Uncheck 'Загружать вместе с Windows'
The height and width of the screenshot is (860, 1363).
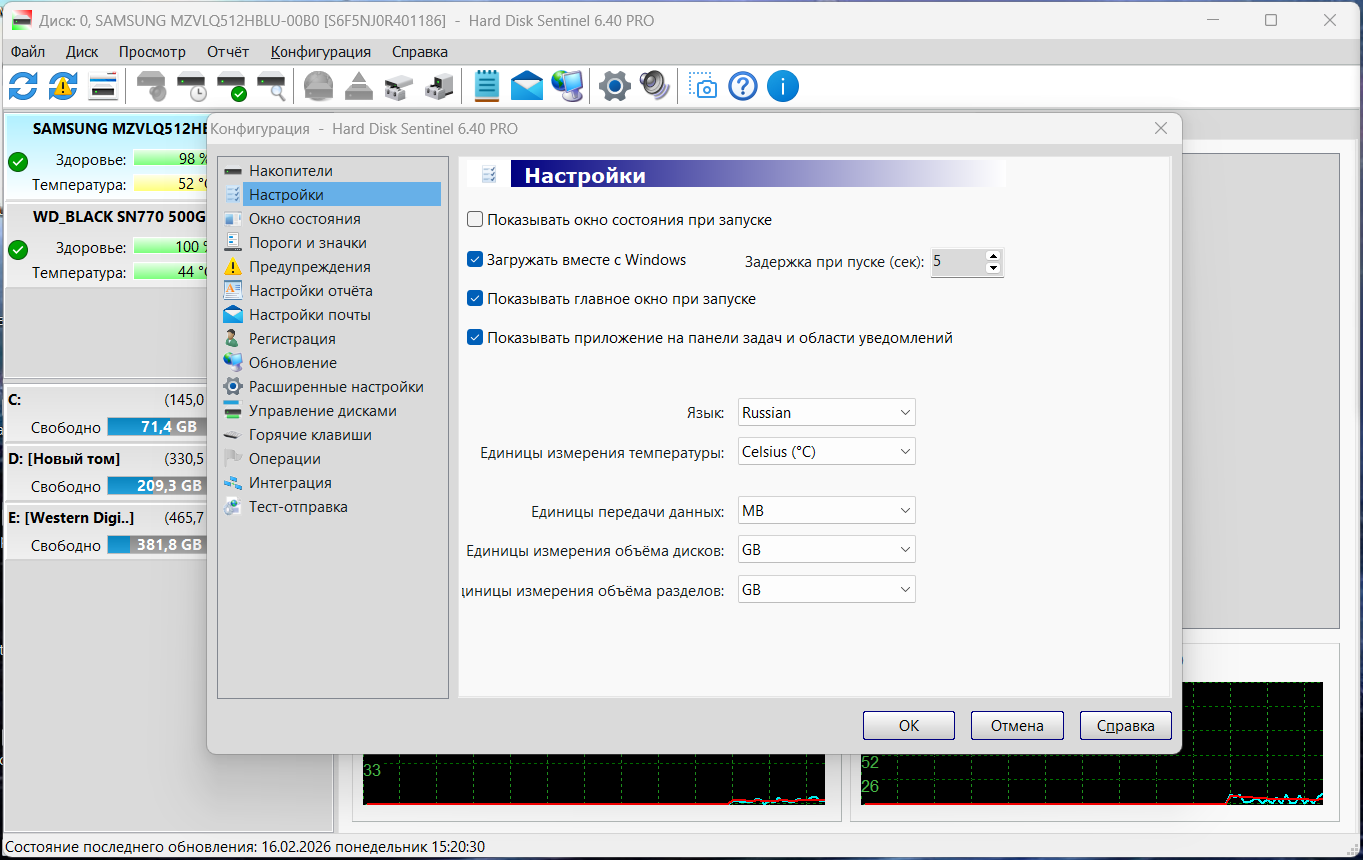476,260
